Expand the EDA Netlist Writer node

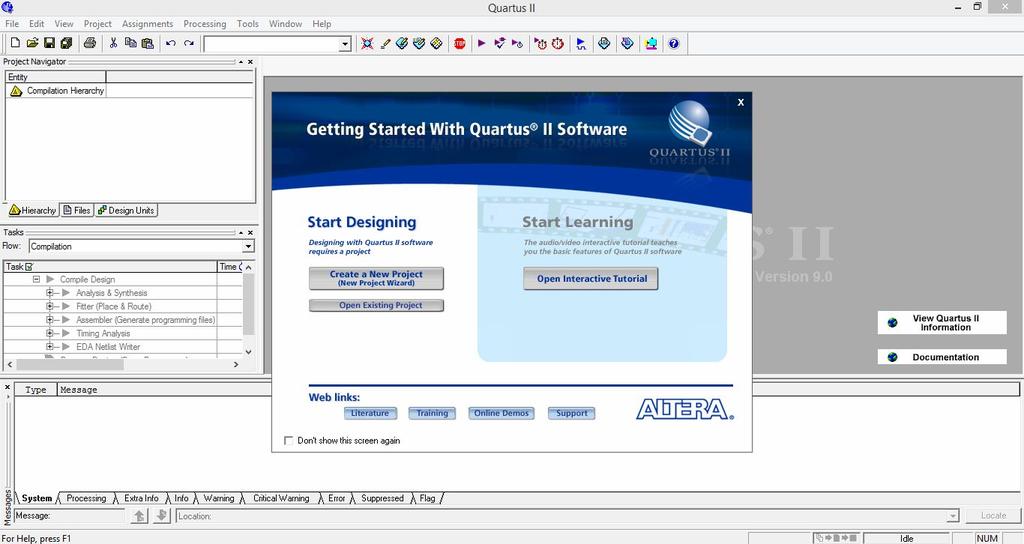[50, 346]
